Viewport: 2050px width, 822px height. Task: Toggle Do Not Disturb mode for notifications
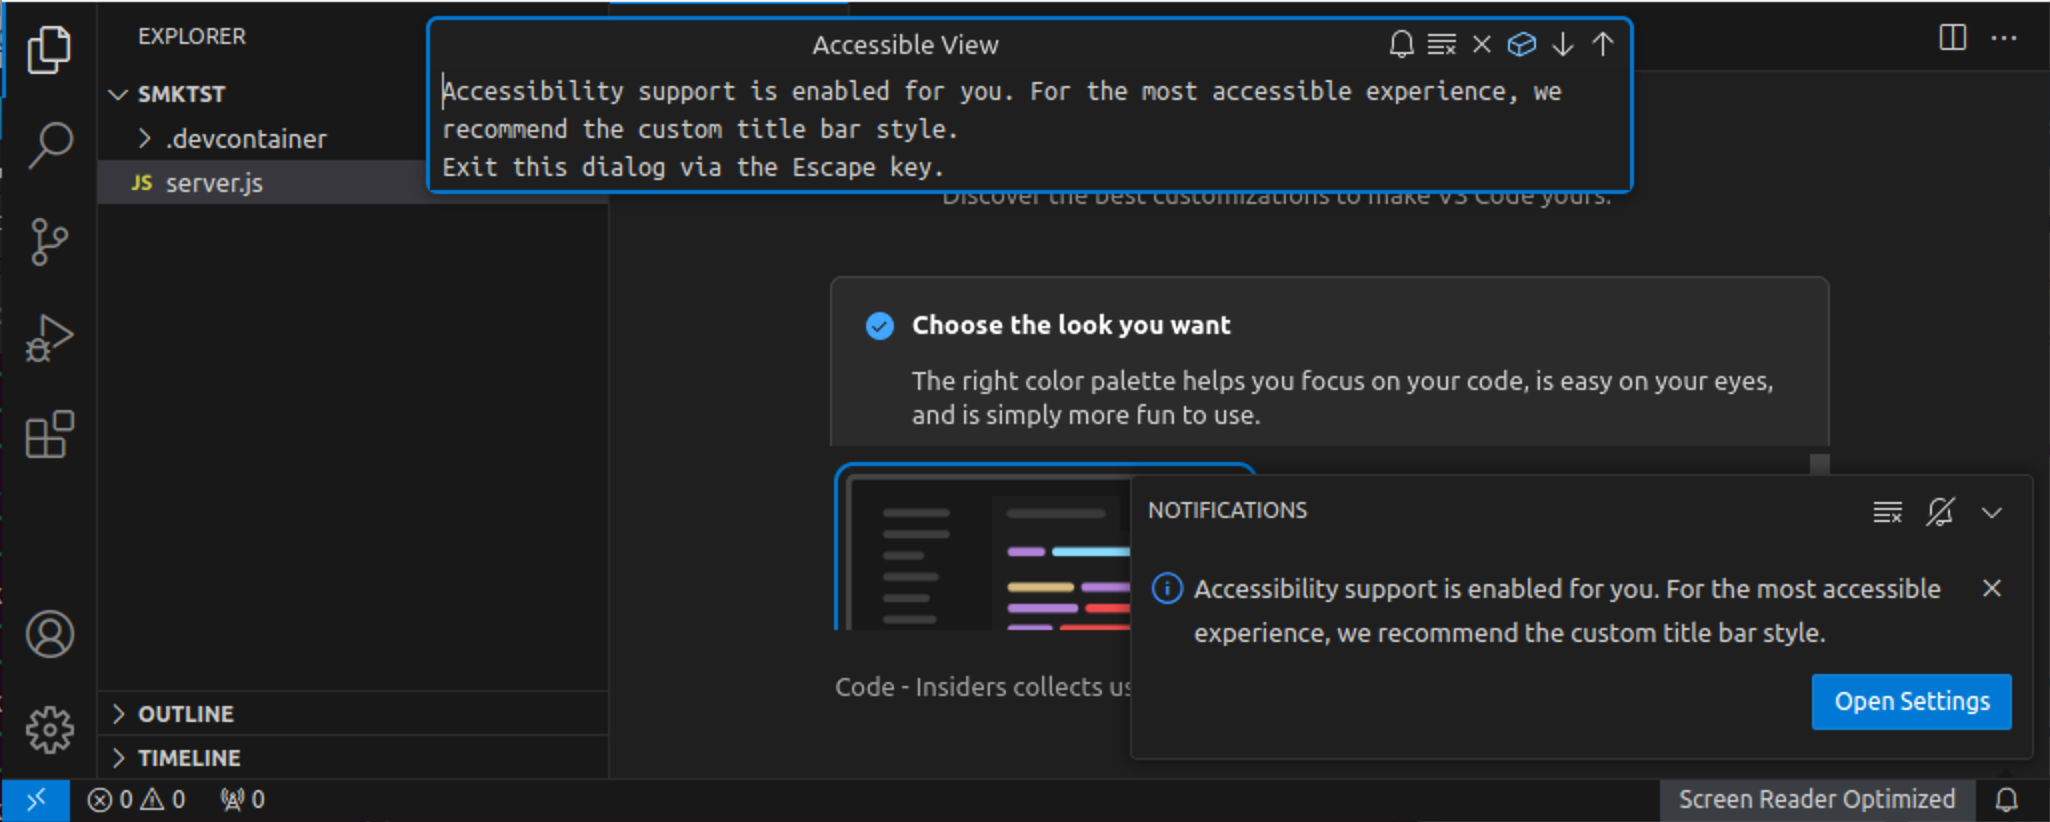click(x=1940, y=511)
